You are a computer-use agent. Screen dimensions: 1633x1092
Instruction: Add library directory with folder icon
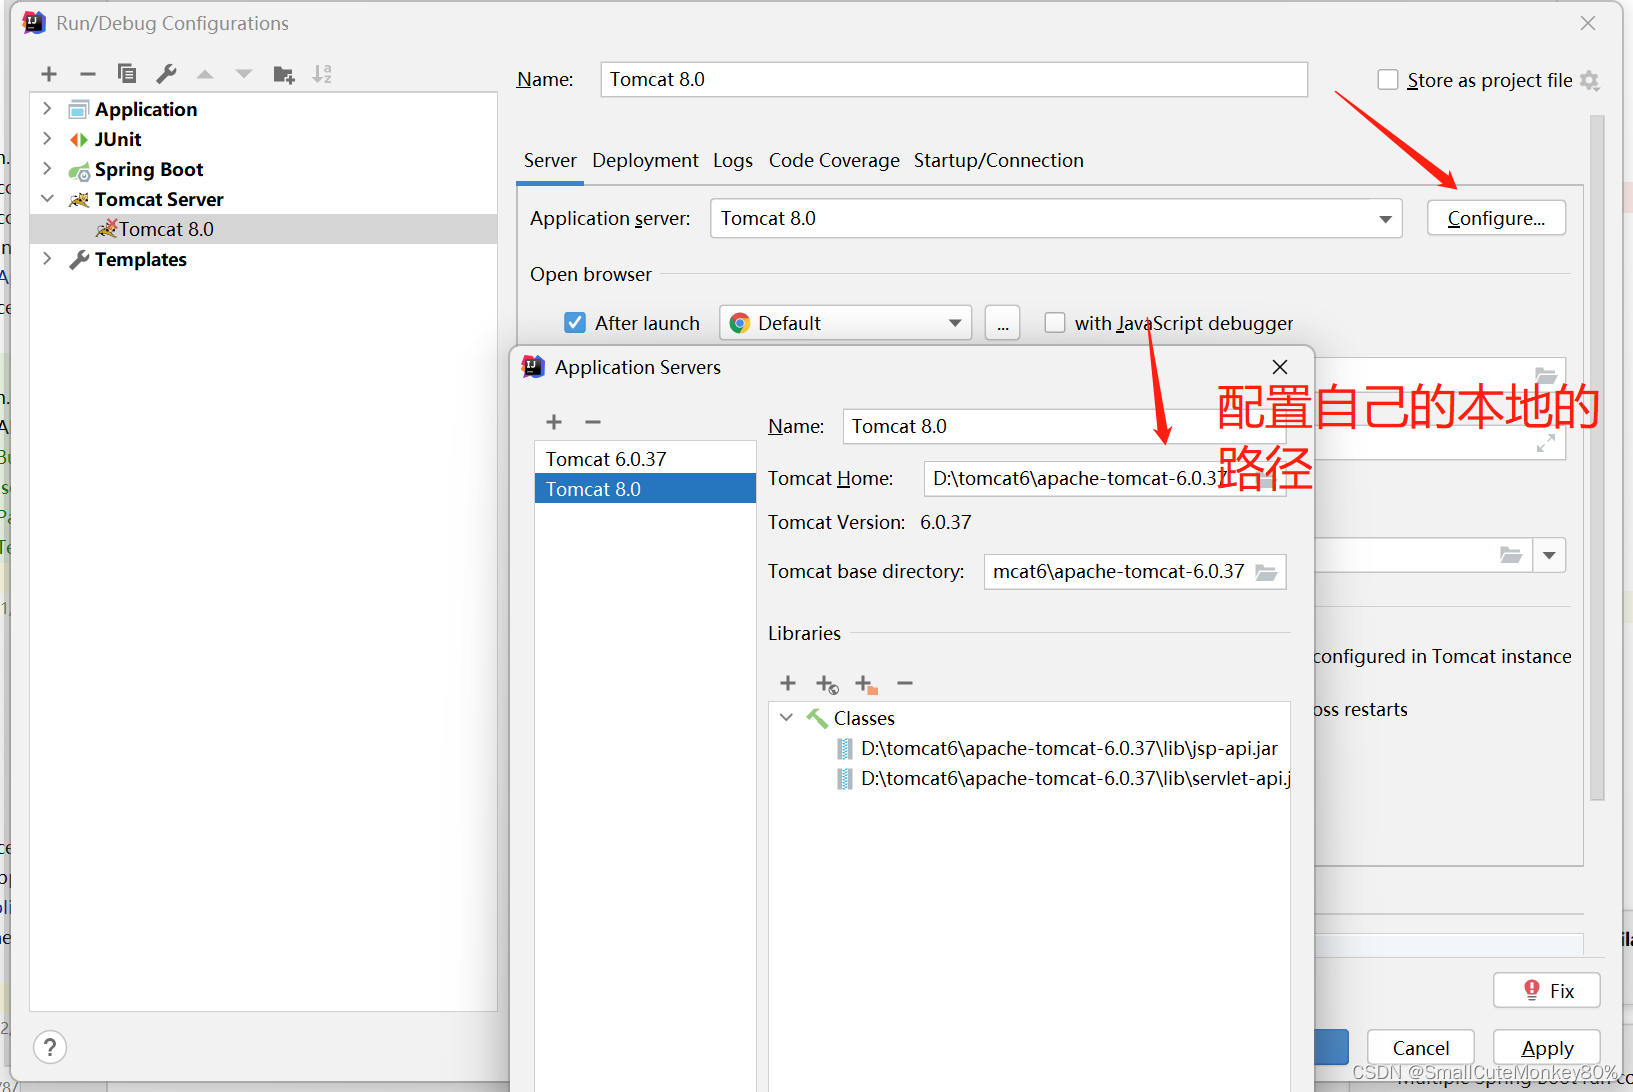click(x=866, y=684)
